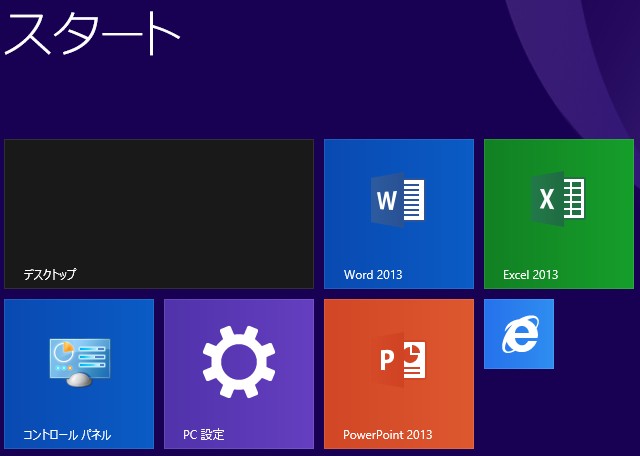Launch Word 2013 via its W icon
640x456 pixels.
[398, 200]
